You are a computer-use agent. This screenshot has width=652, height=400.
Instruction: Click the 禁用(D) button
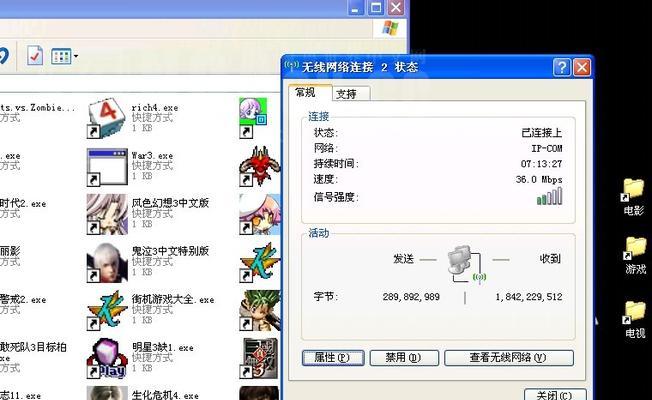point(404,358)
